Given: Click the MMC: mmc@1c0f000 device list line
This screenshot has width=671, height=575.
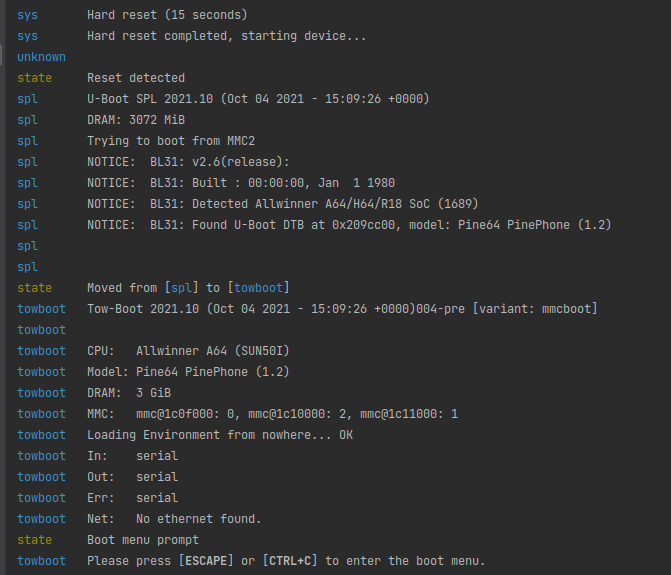Looking at the screenshot, I should click(x=273, y=414).
